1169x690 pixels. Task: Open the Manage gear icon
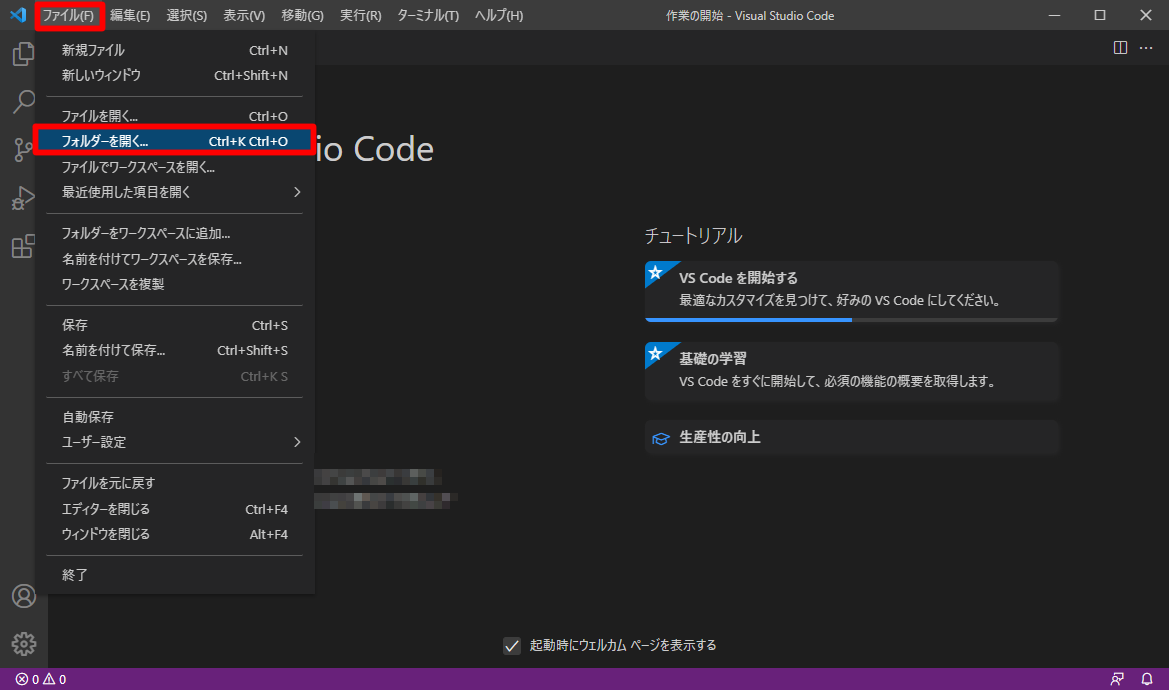[24, 644]
